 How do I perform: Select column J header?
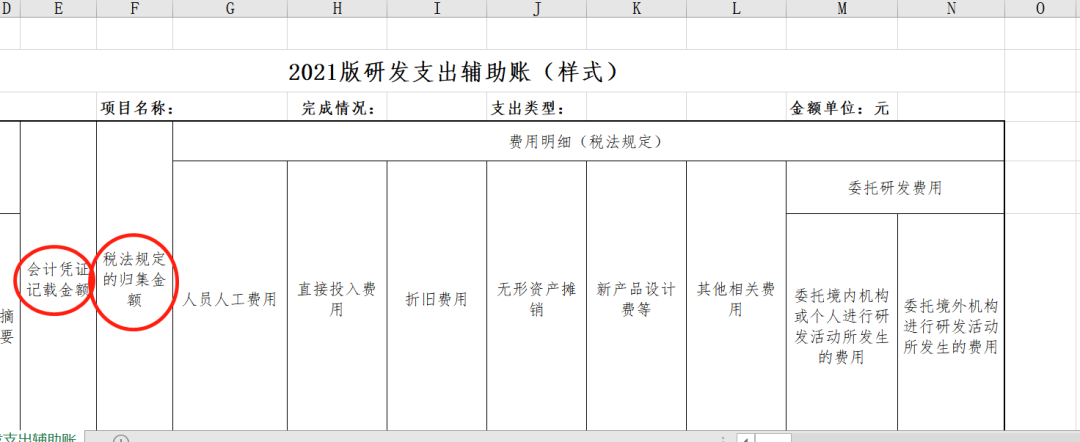[537, 8]
